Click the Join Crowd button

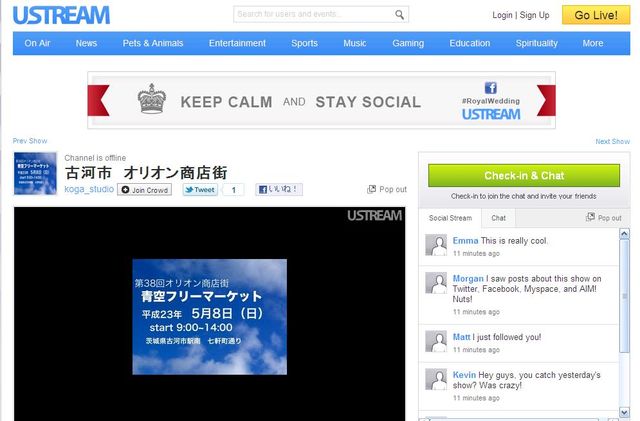tap(145, 189)
